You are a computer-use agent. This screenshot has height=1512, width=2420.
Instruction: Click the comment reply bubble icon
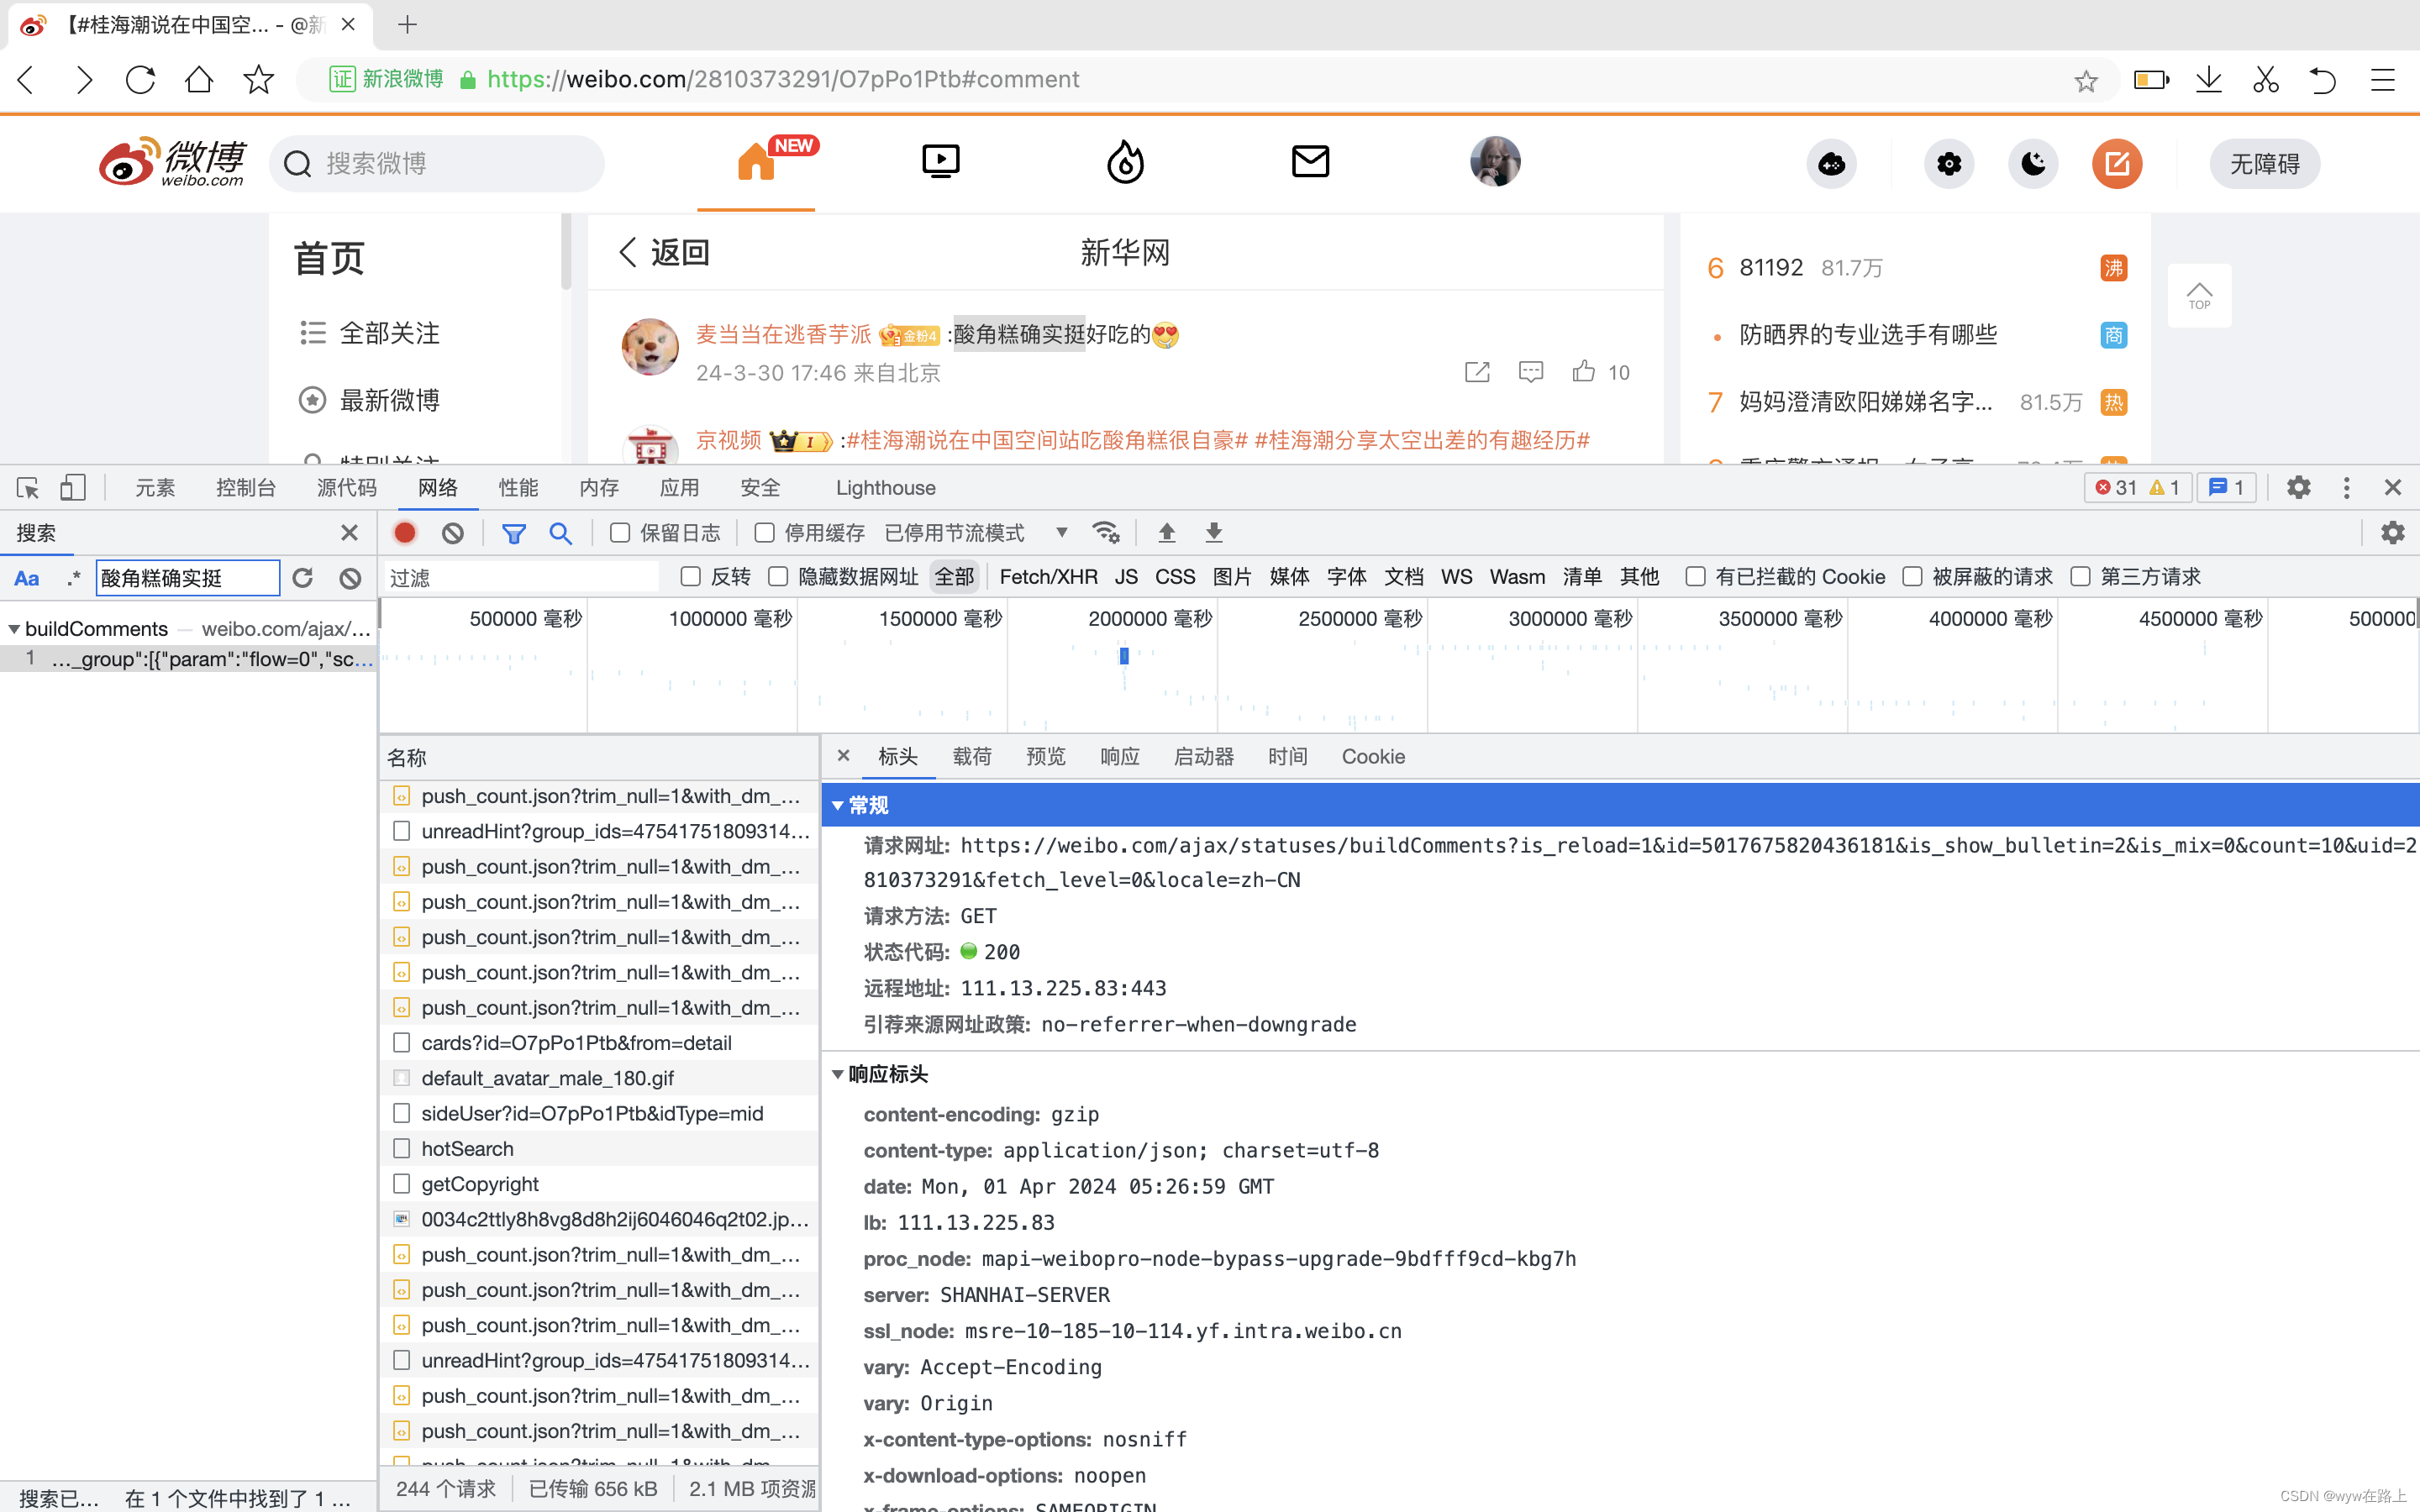click(1530, 372)
